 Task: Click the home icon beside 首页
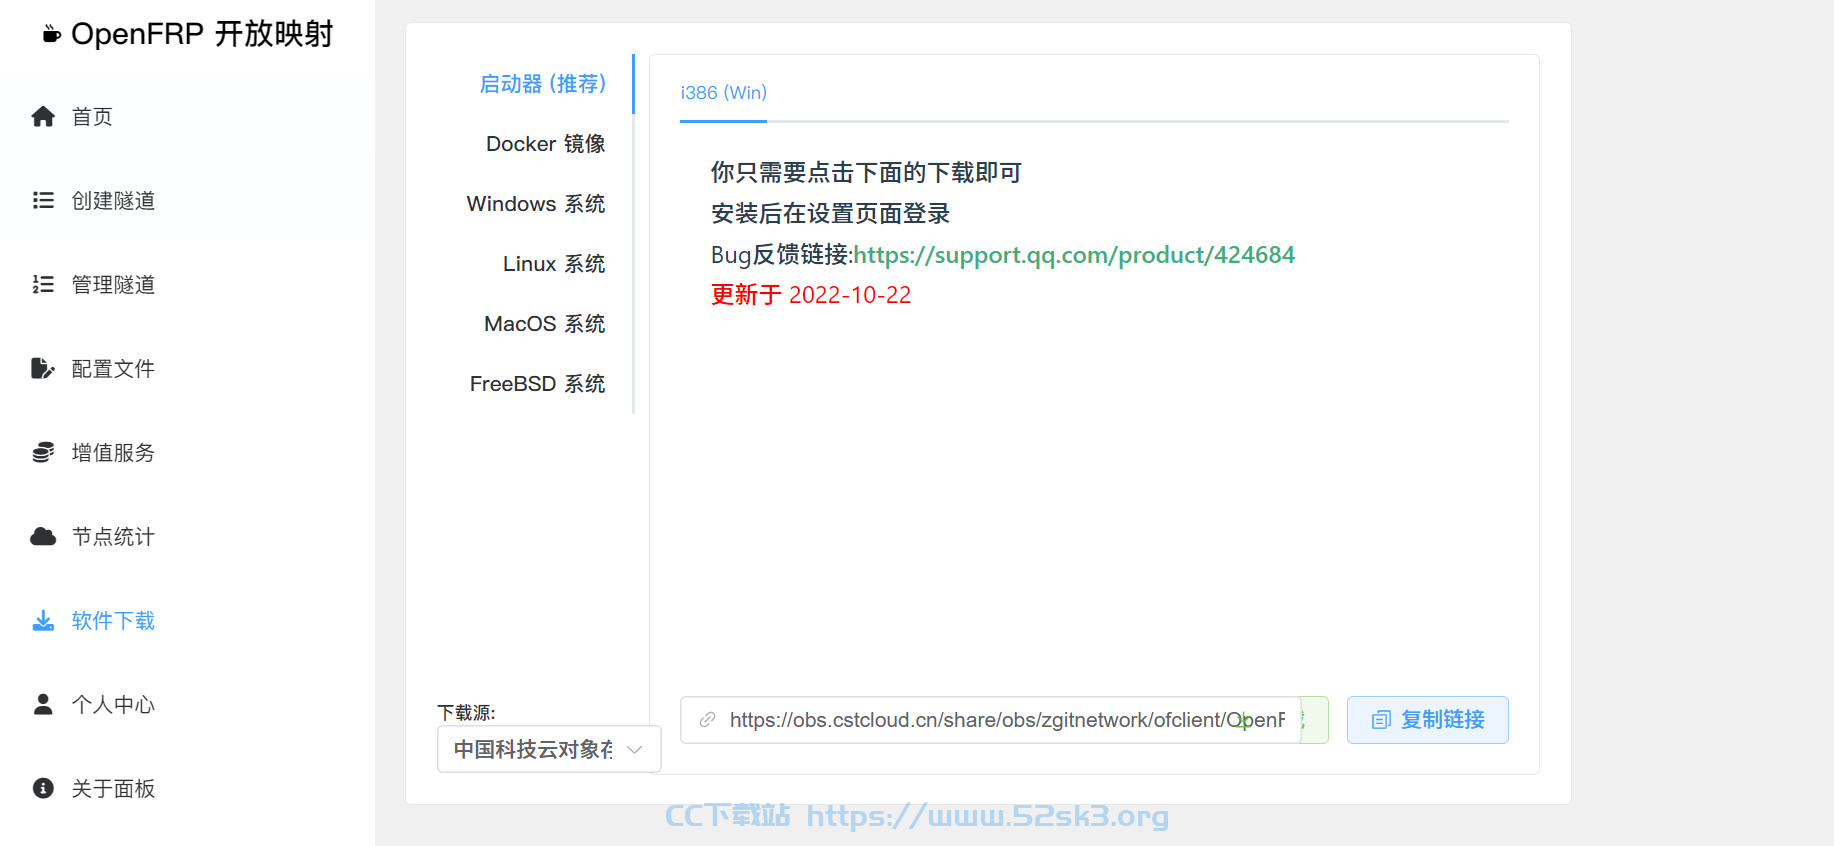(x=43, y=117)
